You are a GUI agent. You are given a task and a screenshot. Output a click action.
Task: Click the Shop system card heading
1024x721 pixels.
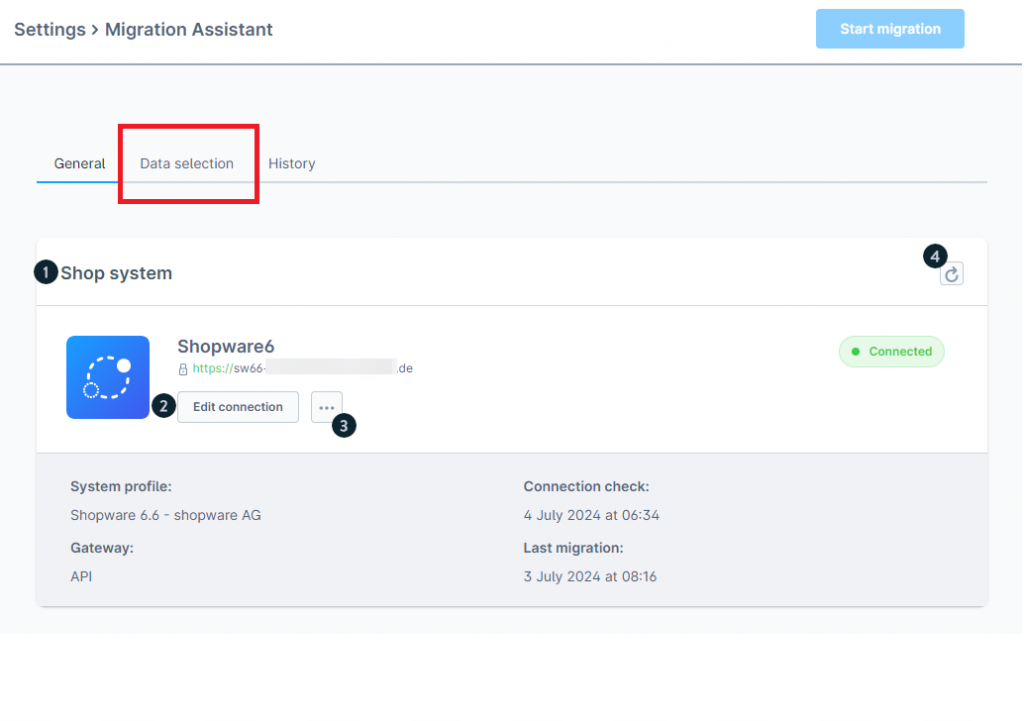(x=116, y=273)
